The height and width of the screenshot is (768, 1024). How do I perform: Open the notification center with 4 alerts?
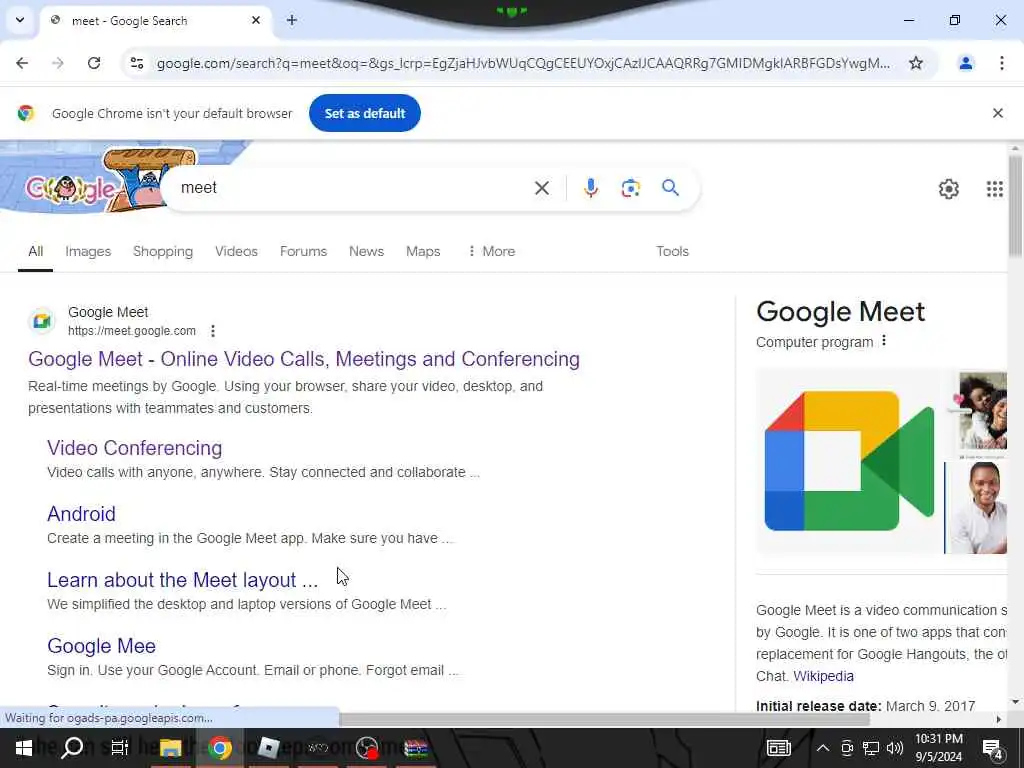(993, 749)
